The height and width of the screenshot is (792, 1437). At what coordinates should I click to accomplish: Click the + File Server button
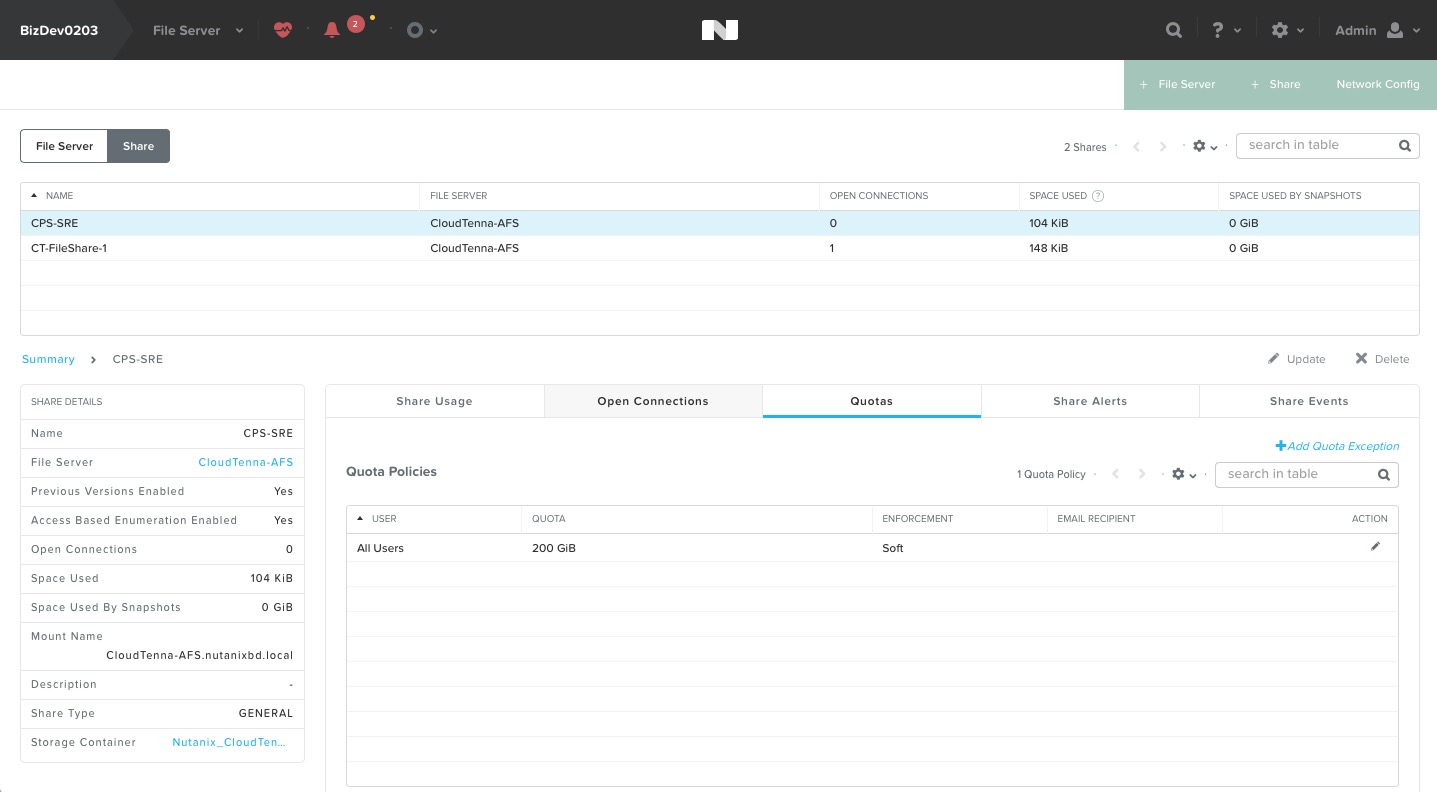point(1177,84)
